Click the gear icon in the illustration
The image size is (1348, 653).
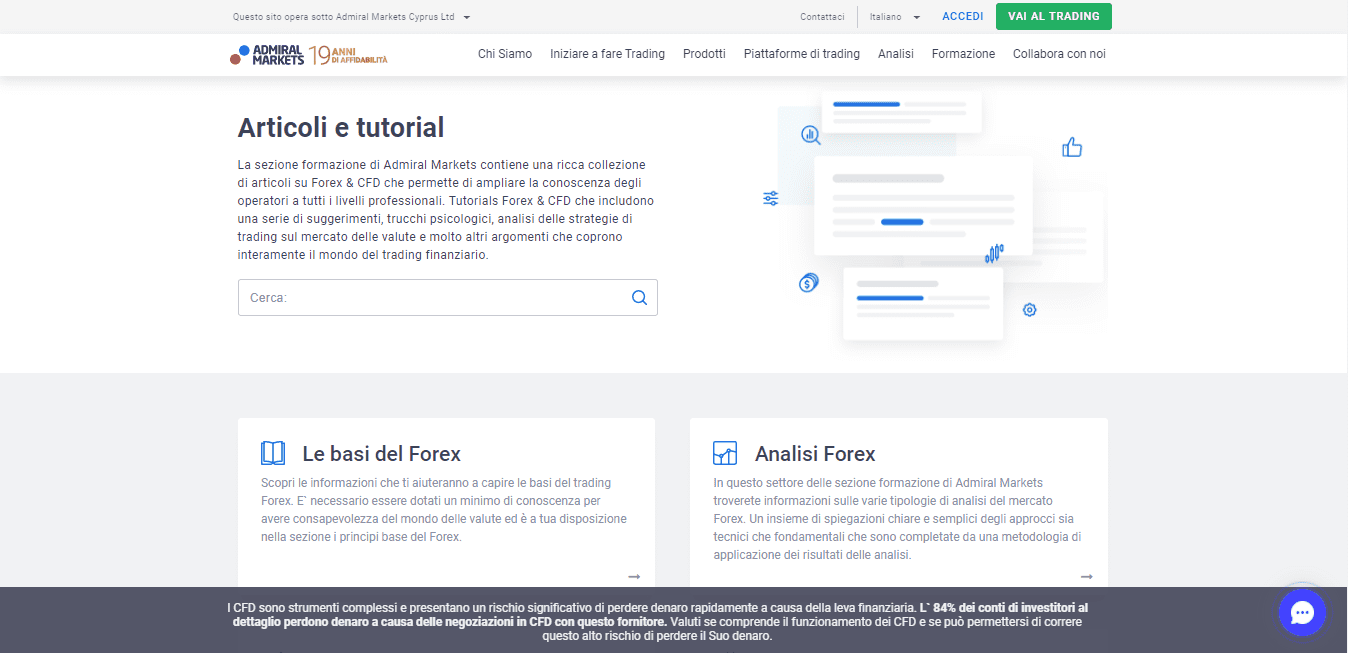(x=1029, y=310)
